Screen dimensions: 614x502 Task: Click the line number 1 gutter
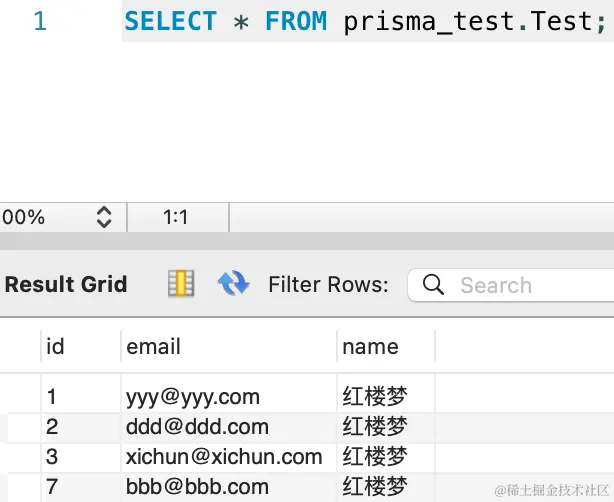coord(40,21)
